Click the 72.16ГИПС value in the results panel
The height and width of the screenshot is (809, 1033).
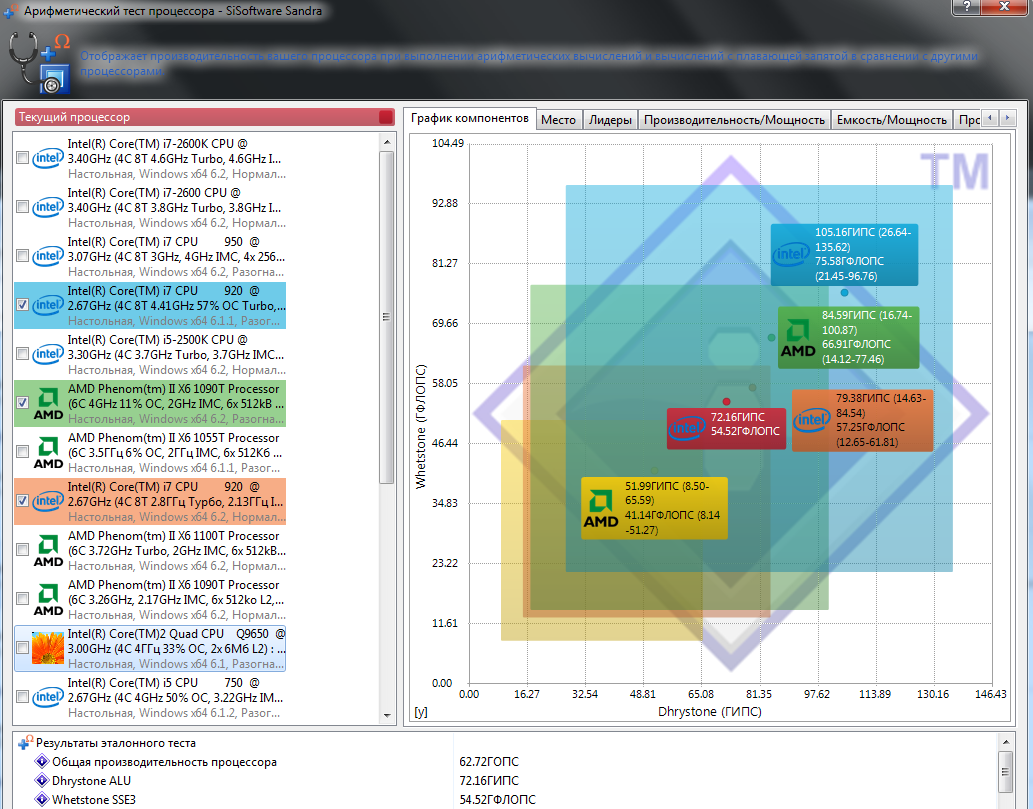coord(489,781)
